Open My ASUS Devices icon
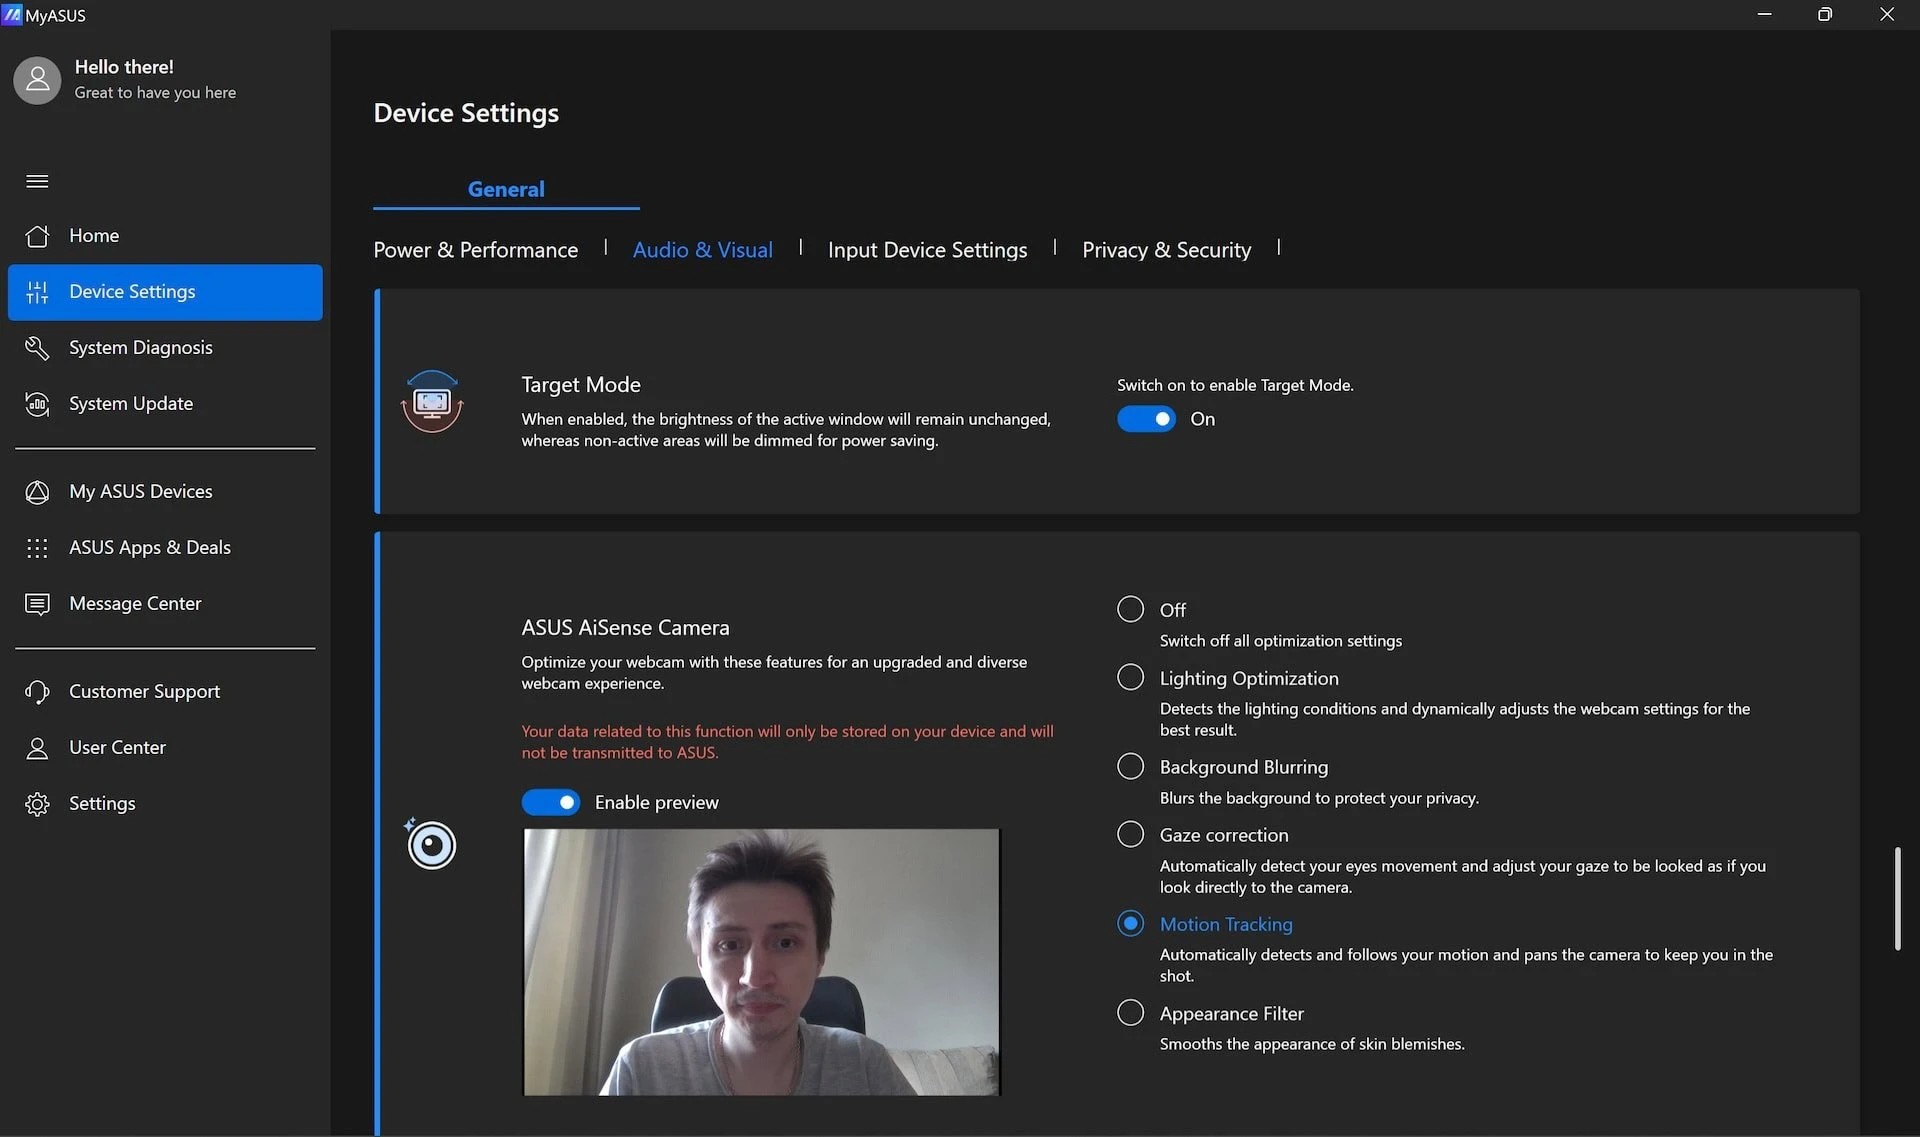Screen dimensions: 1920x1137 point(37,492)
